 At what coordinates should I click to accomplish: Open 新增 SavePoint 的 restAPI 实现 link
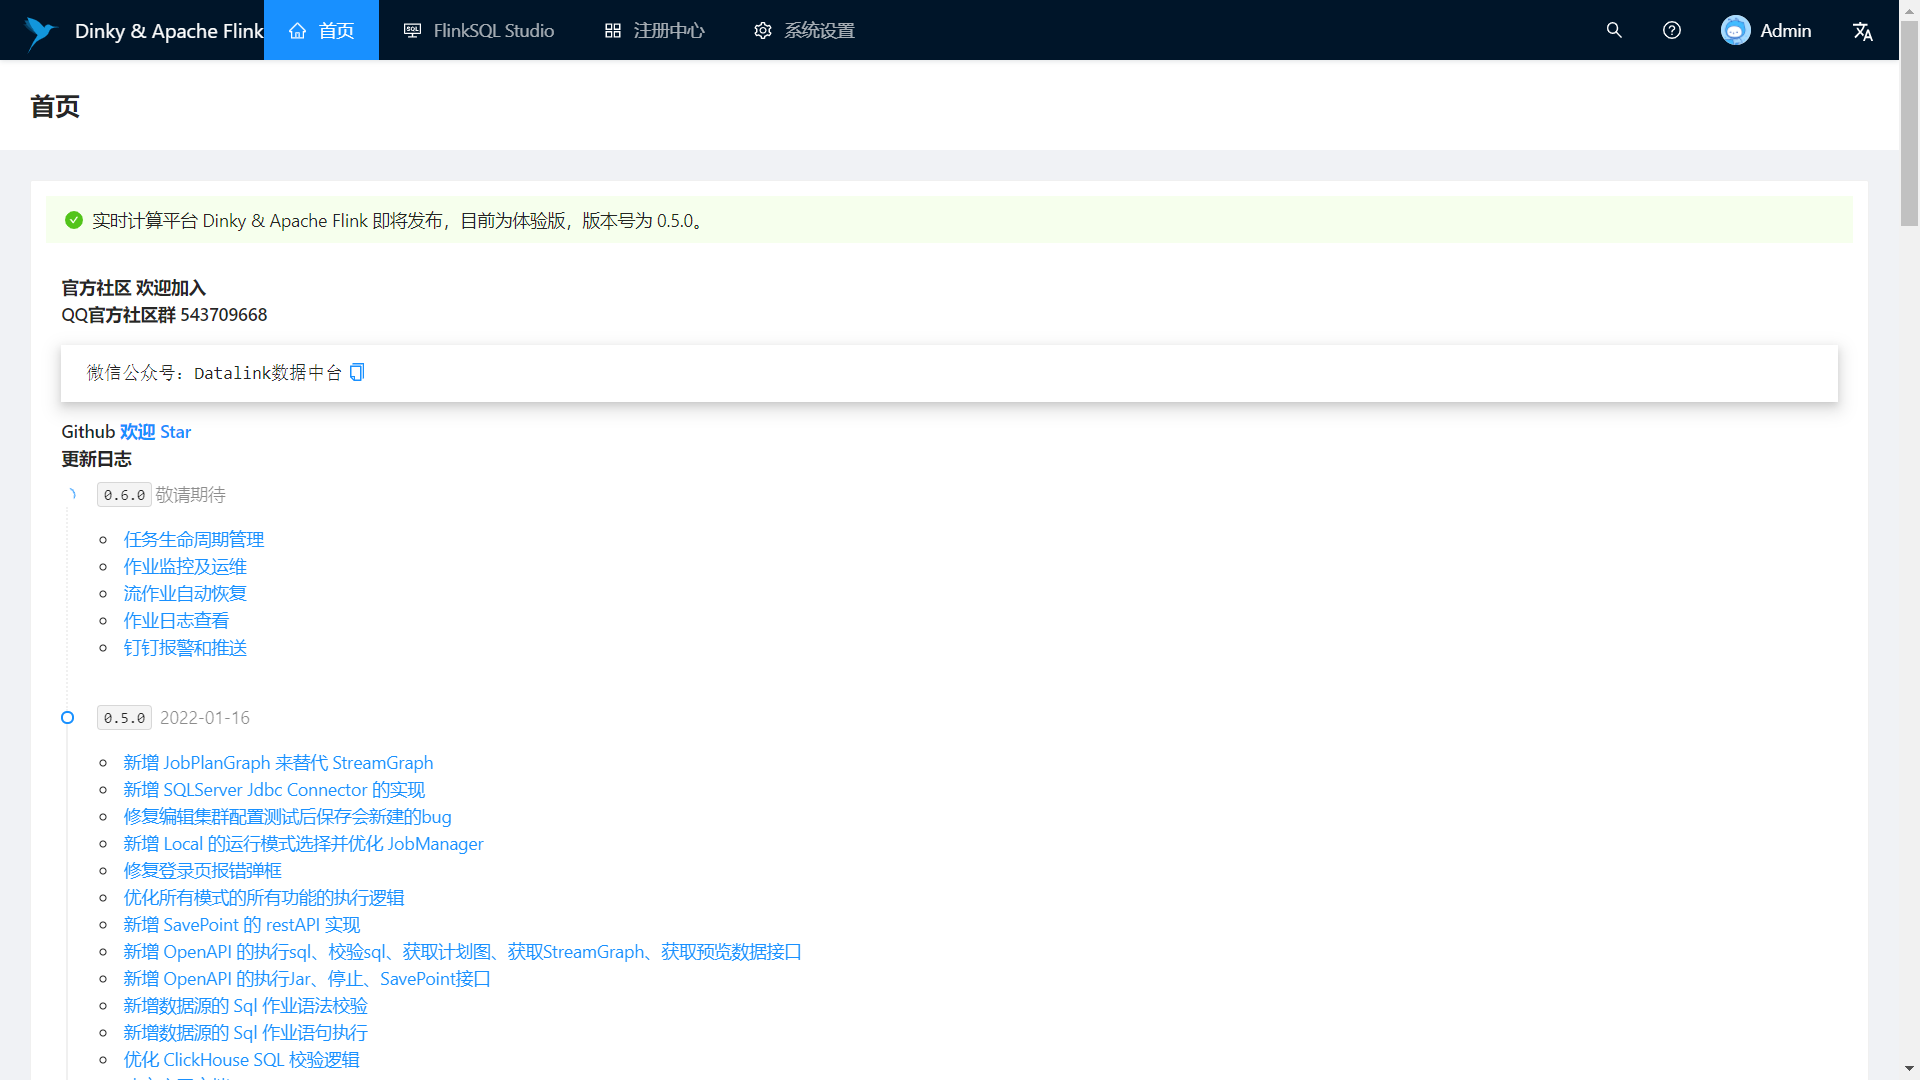[241, 924]
